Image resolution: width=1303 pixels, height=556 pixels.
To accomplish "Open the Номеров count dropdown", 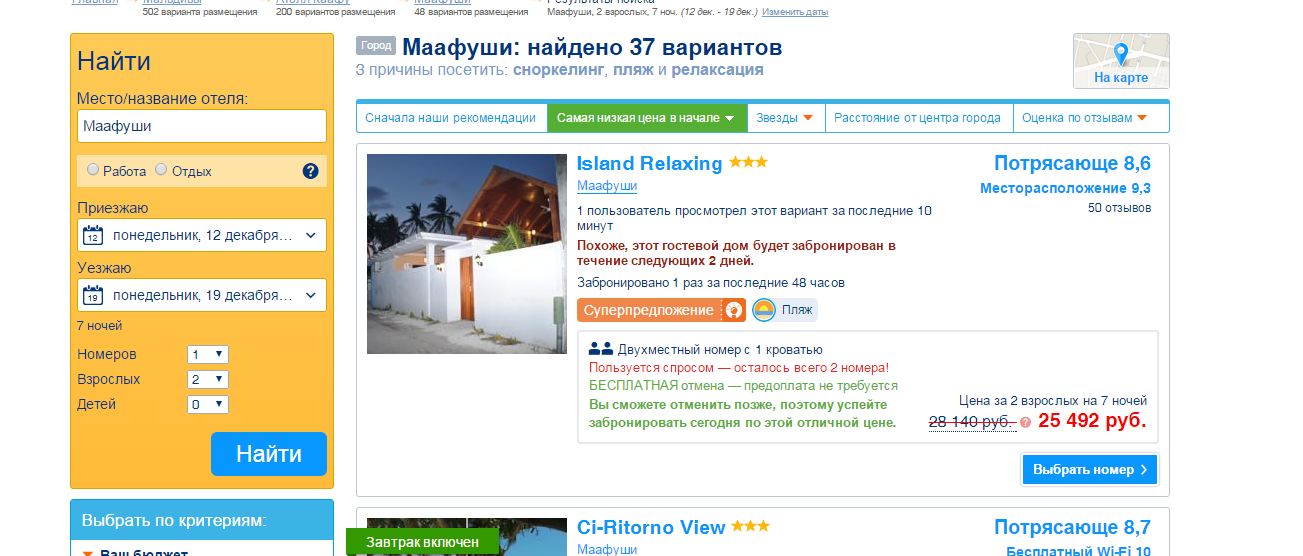I will (208, 354).
